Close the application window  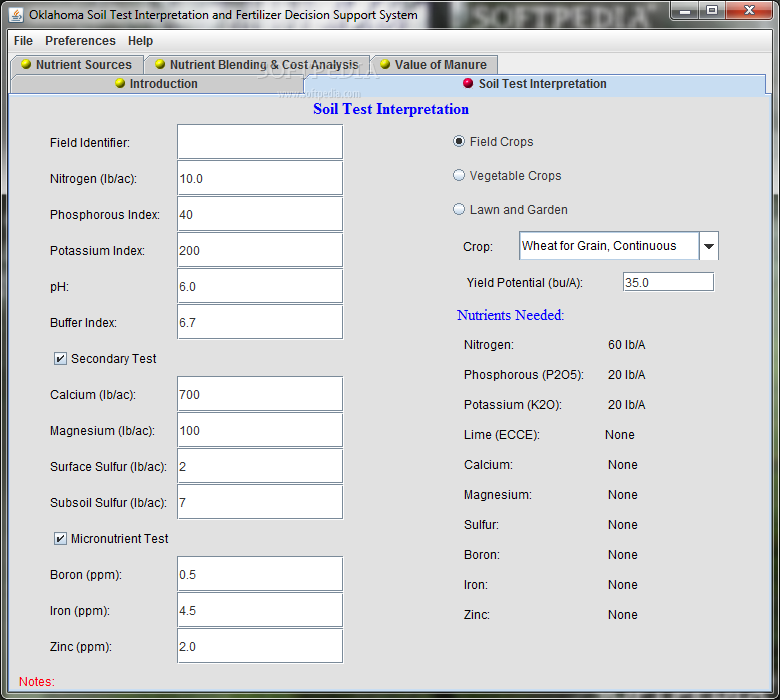click(750, 10)
